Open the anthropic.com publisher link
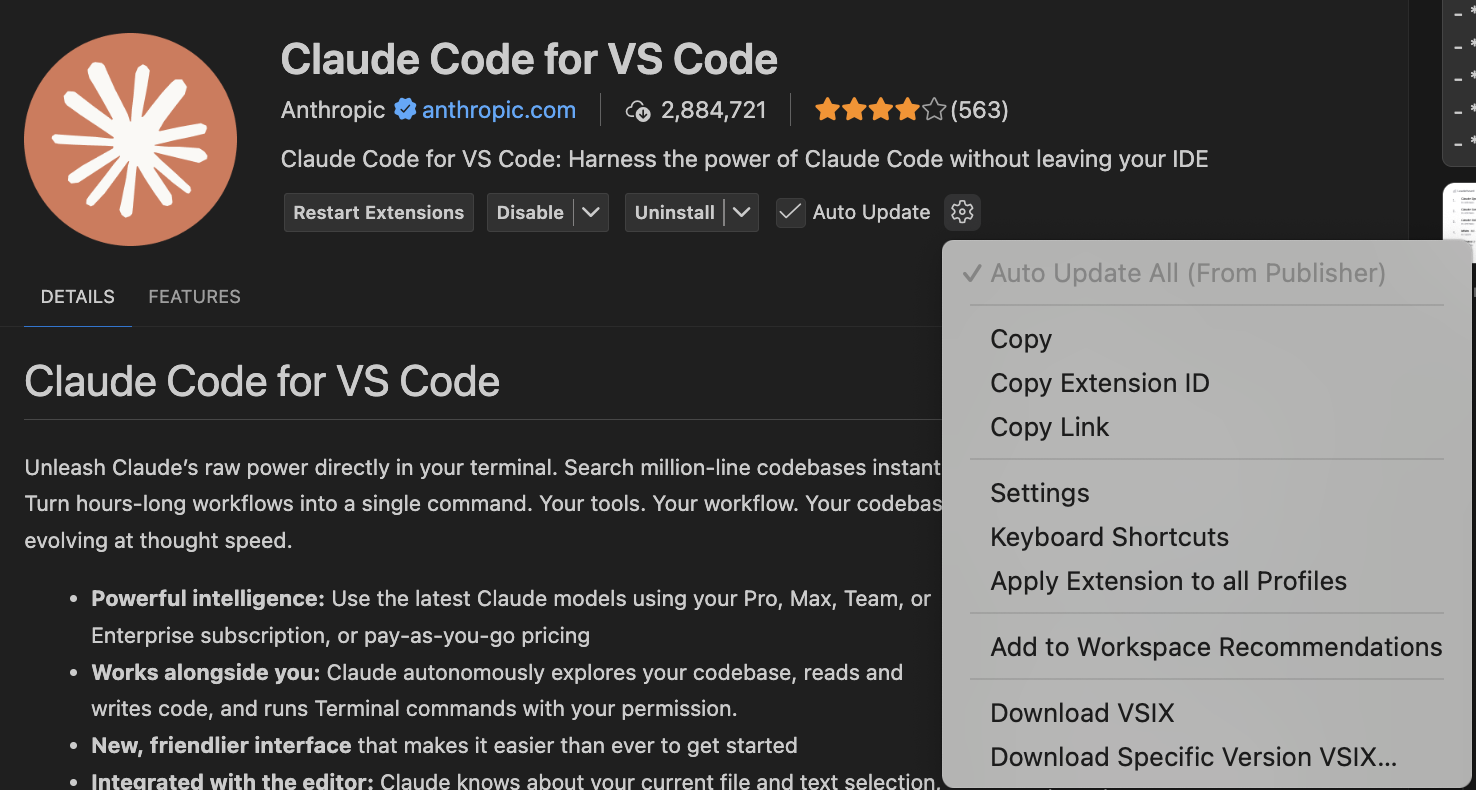The height and width of the screenshot is (790, 1476). click(498, 110)
